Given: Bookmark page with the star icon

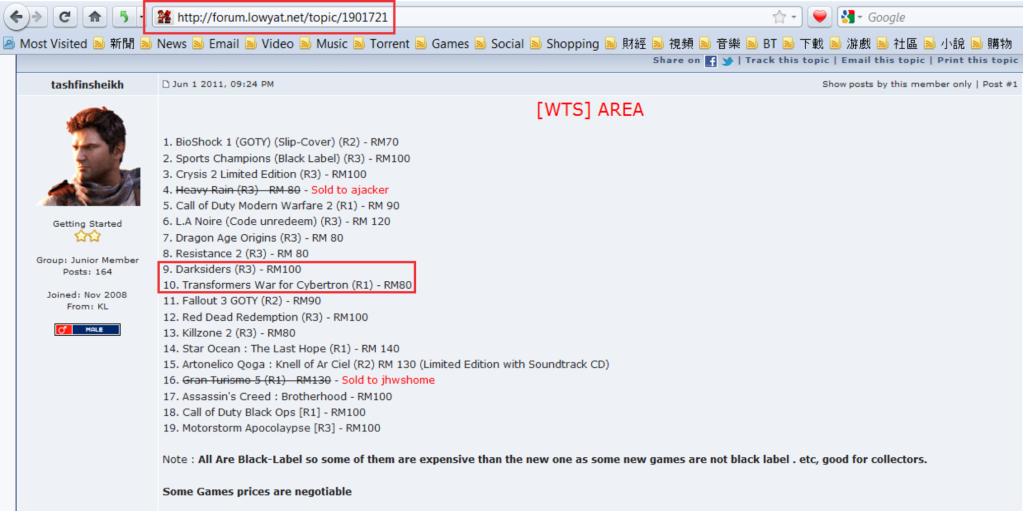Looking at the screenshot, I should pyautogui.click(x=779, y=17).
